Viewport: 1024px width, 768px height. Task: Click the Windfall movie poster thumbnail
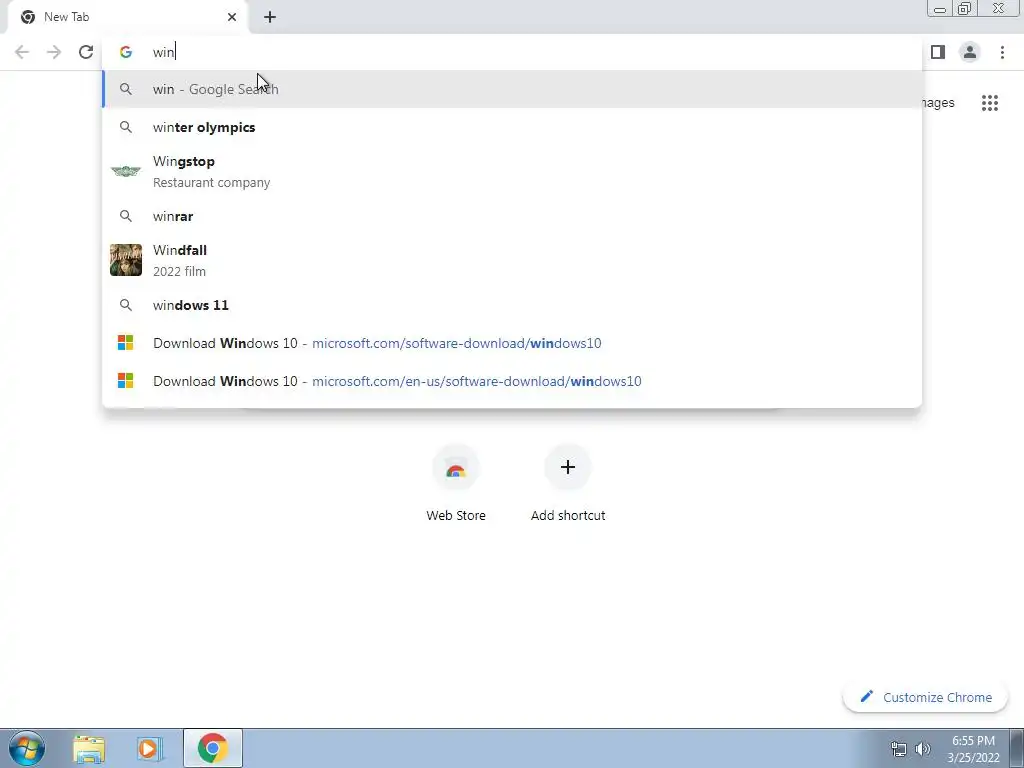pyautogui.click(x=125, y=260)
